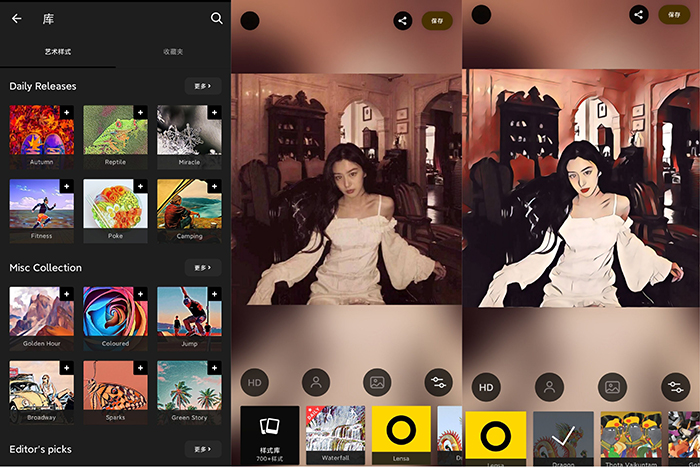Tap the plus icon on Golden Hour
Screen dimensions: 700x467
[x=67, y=293]
